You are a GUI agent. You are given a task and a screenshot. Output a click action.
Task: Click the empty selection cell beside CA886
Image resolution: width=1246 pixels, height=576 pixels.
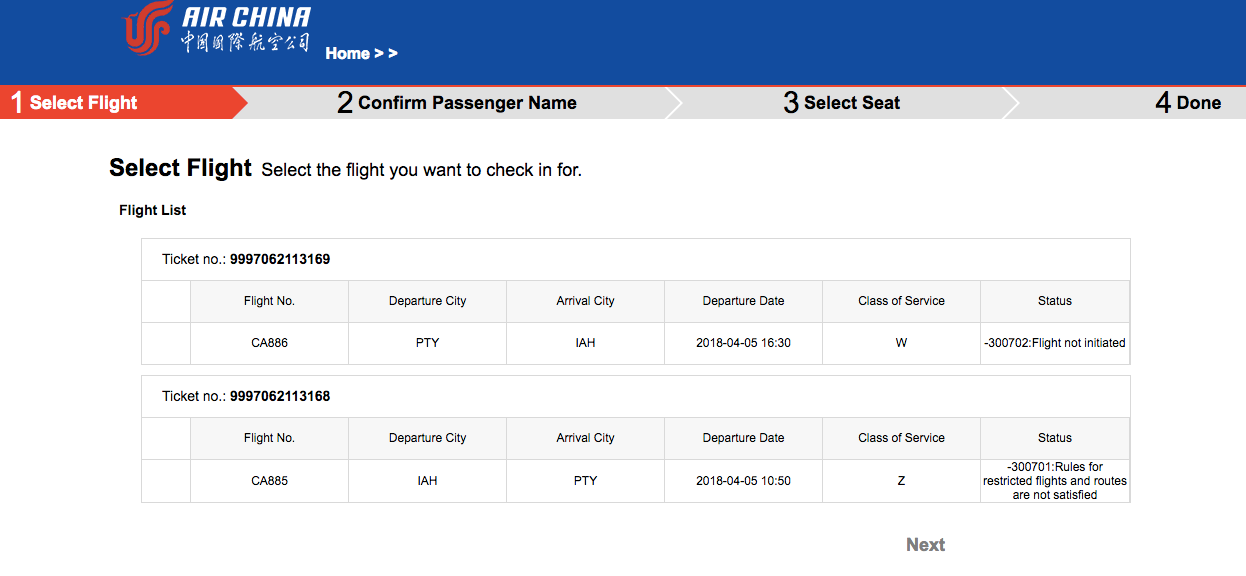pos(166,343)
